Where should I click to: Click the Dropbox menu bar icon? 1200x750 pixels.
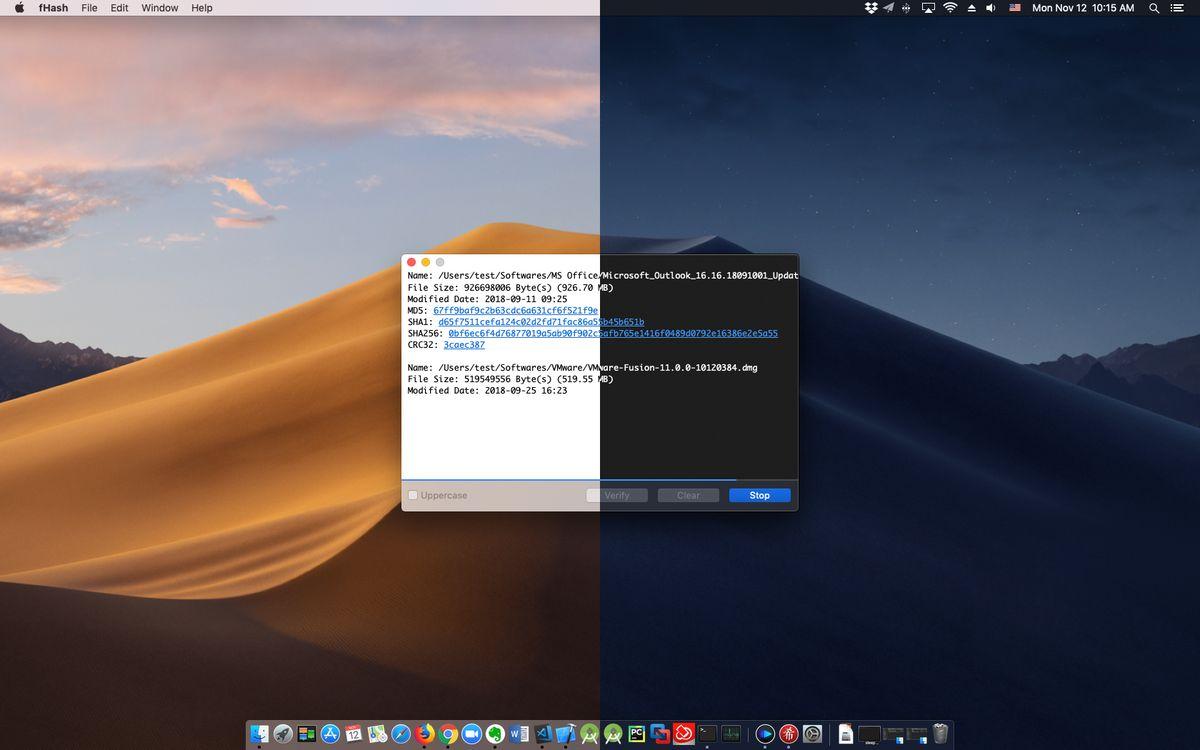pyautogui.click(x=869, y=8)
